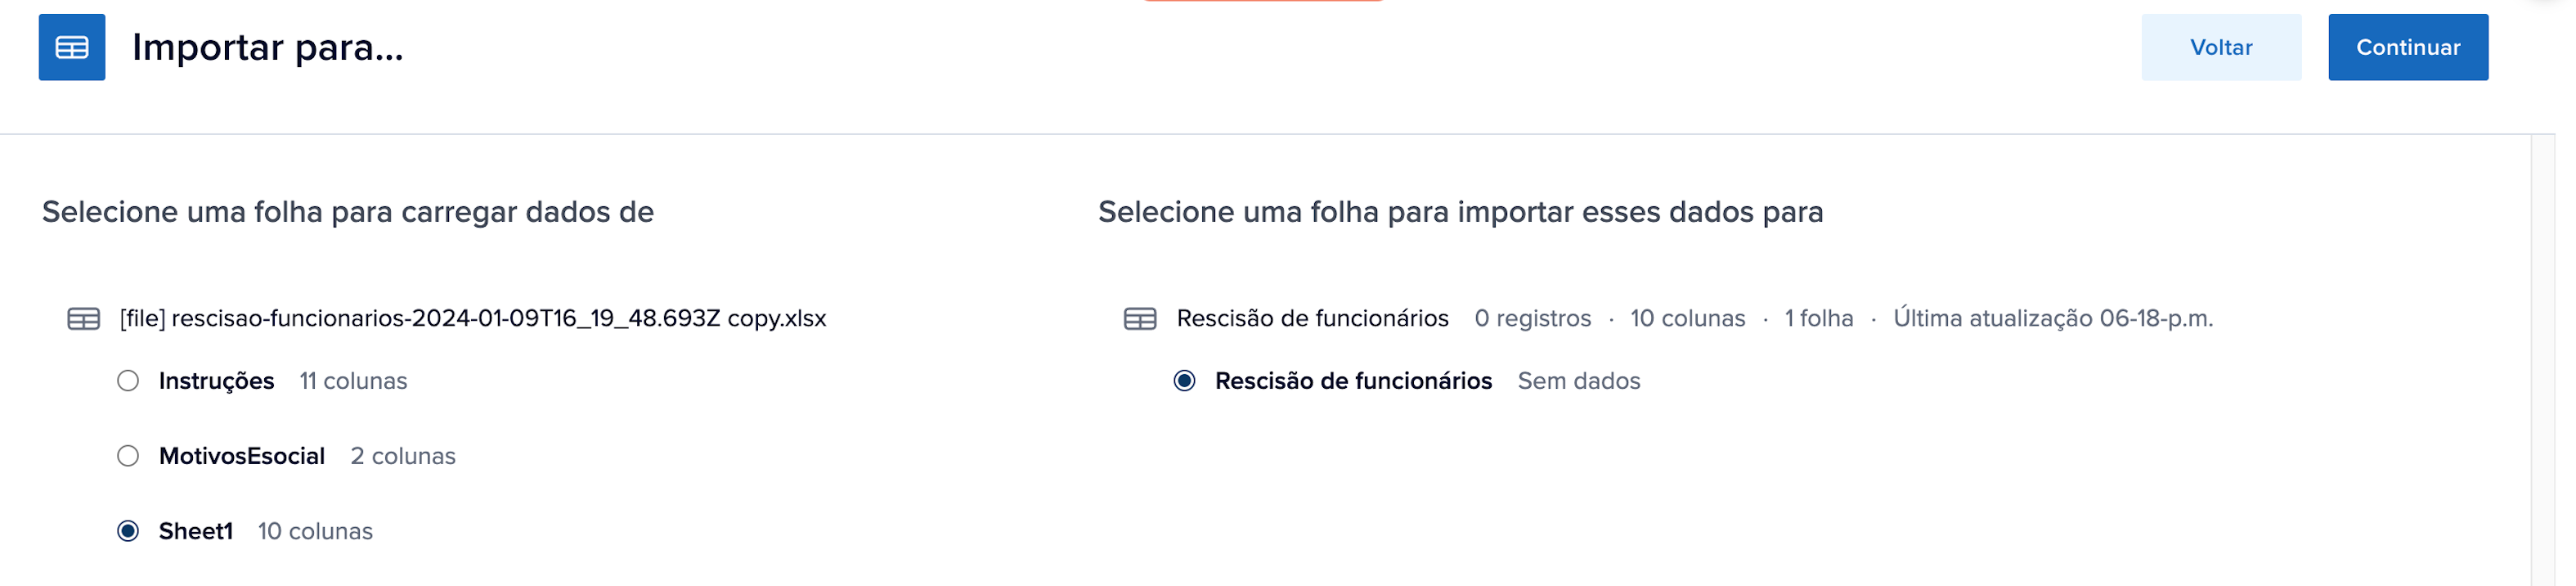This screenshot has height=586, width=2576.
Task: Click the 11 colunas text next to Instruções
Action: (353, 381)
